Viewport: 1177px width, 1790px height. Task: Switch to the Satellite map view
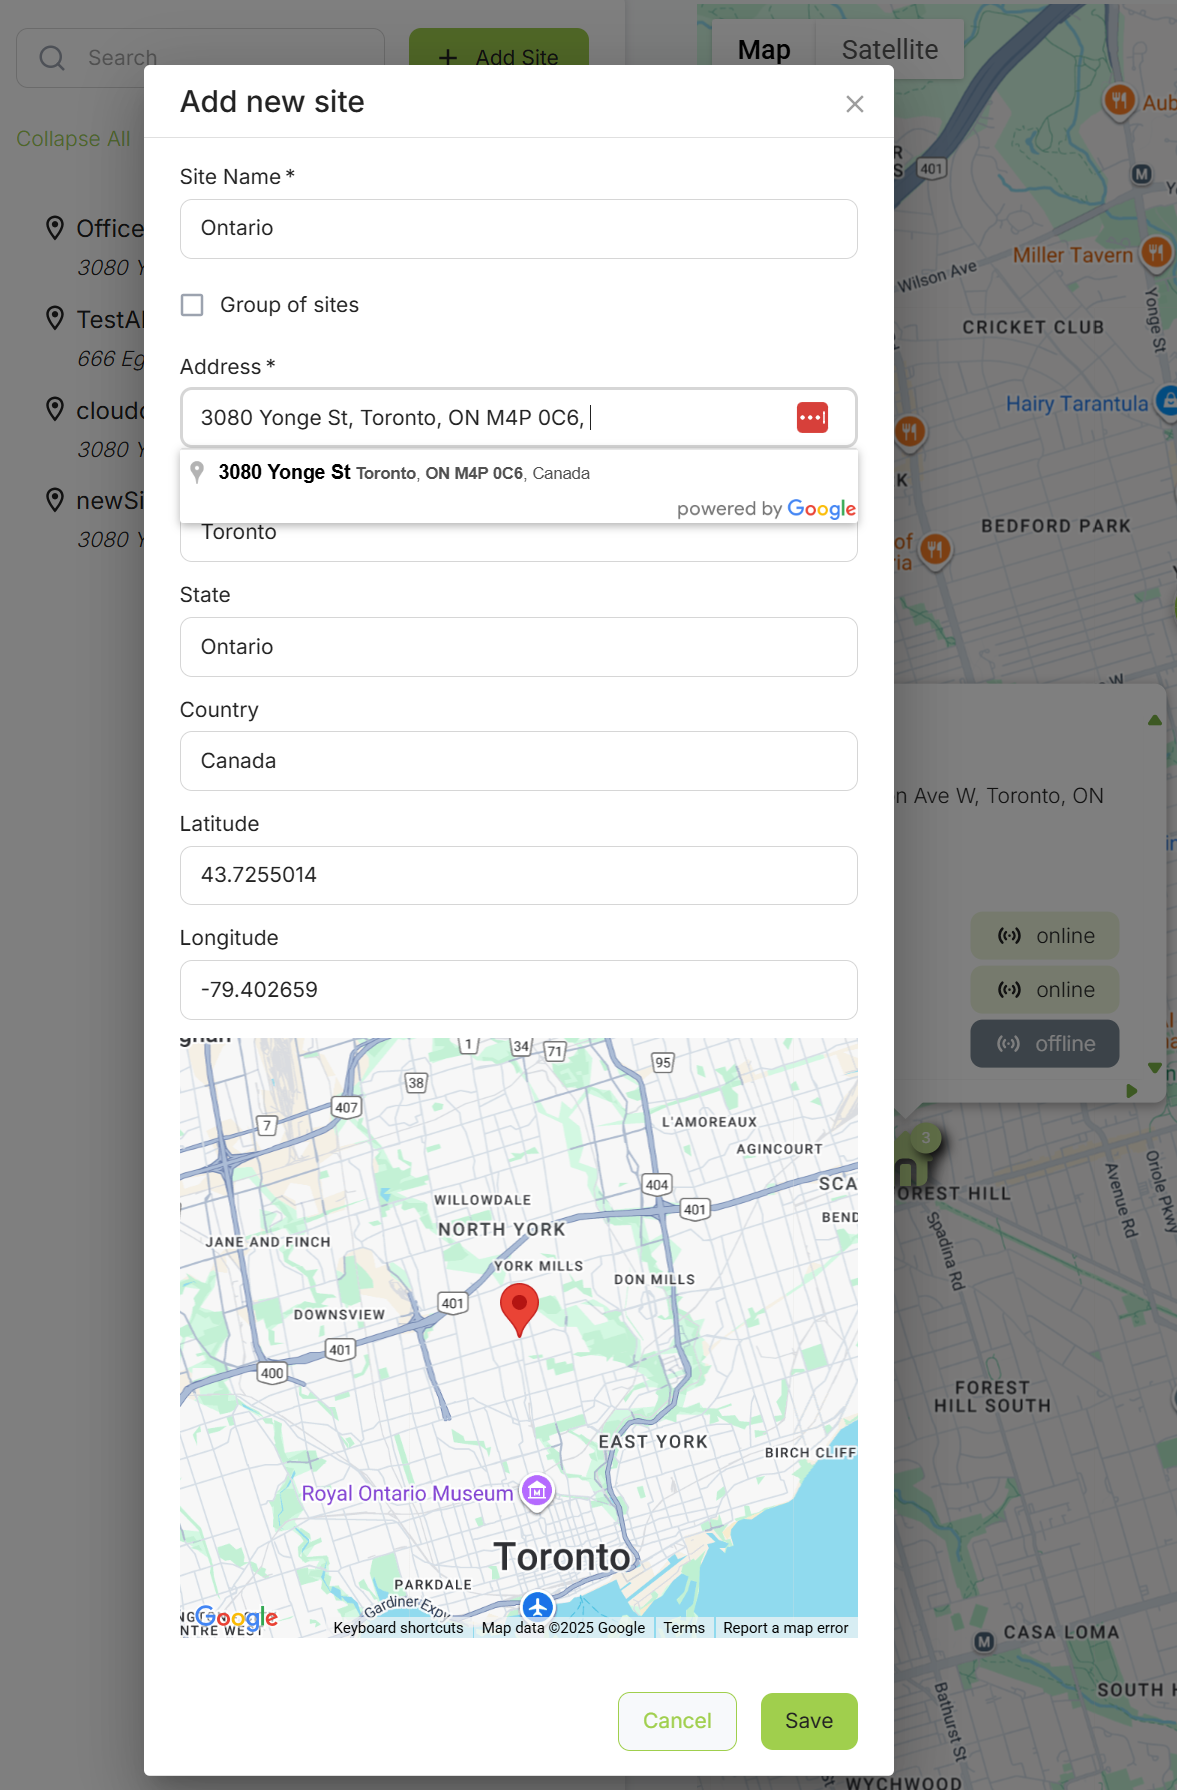[x=889, y=50]
